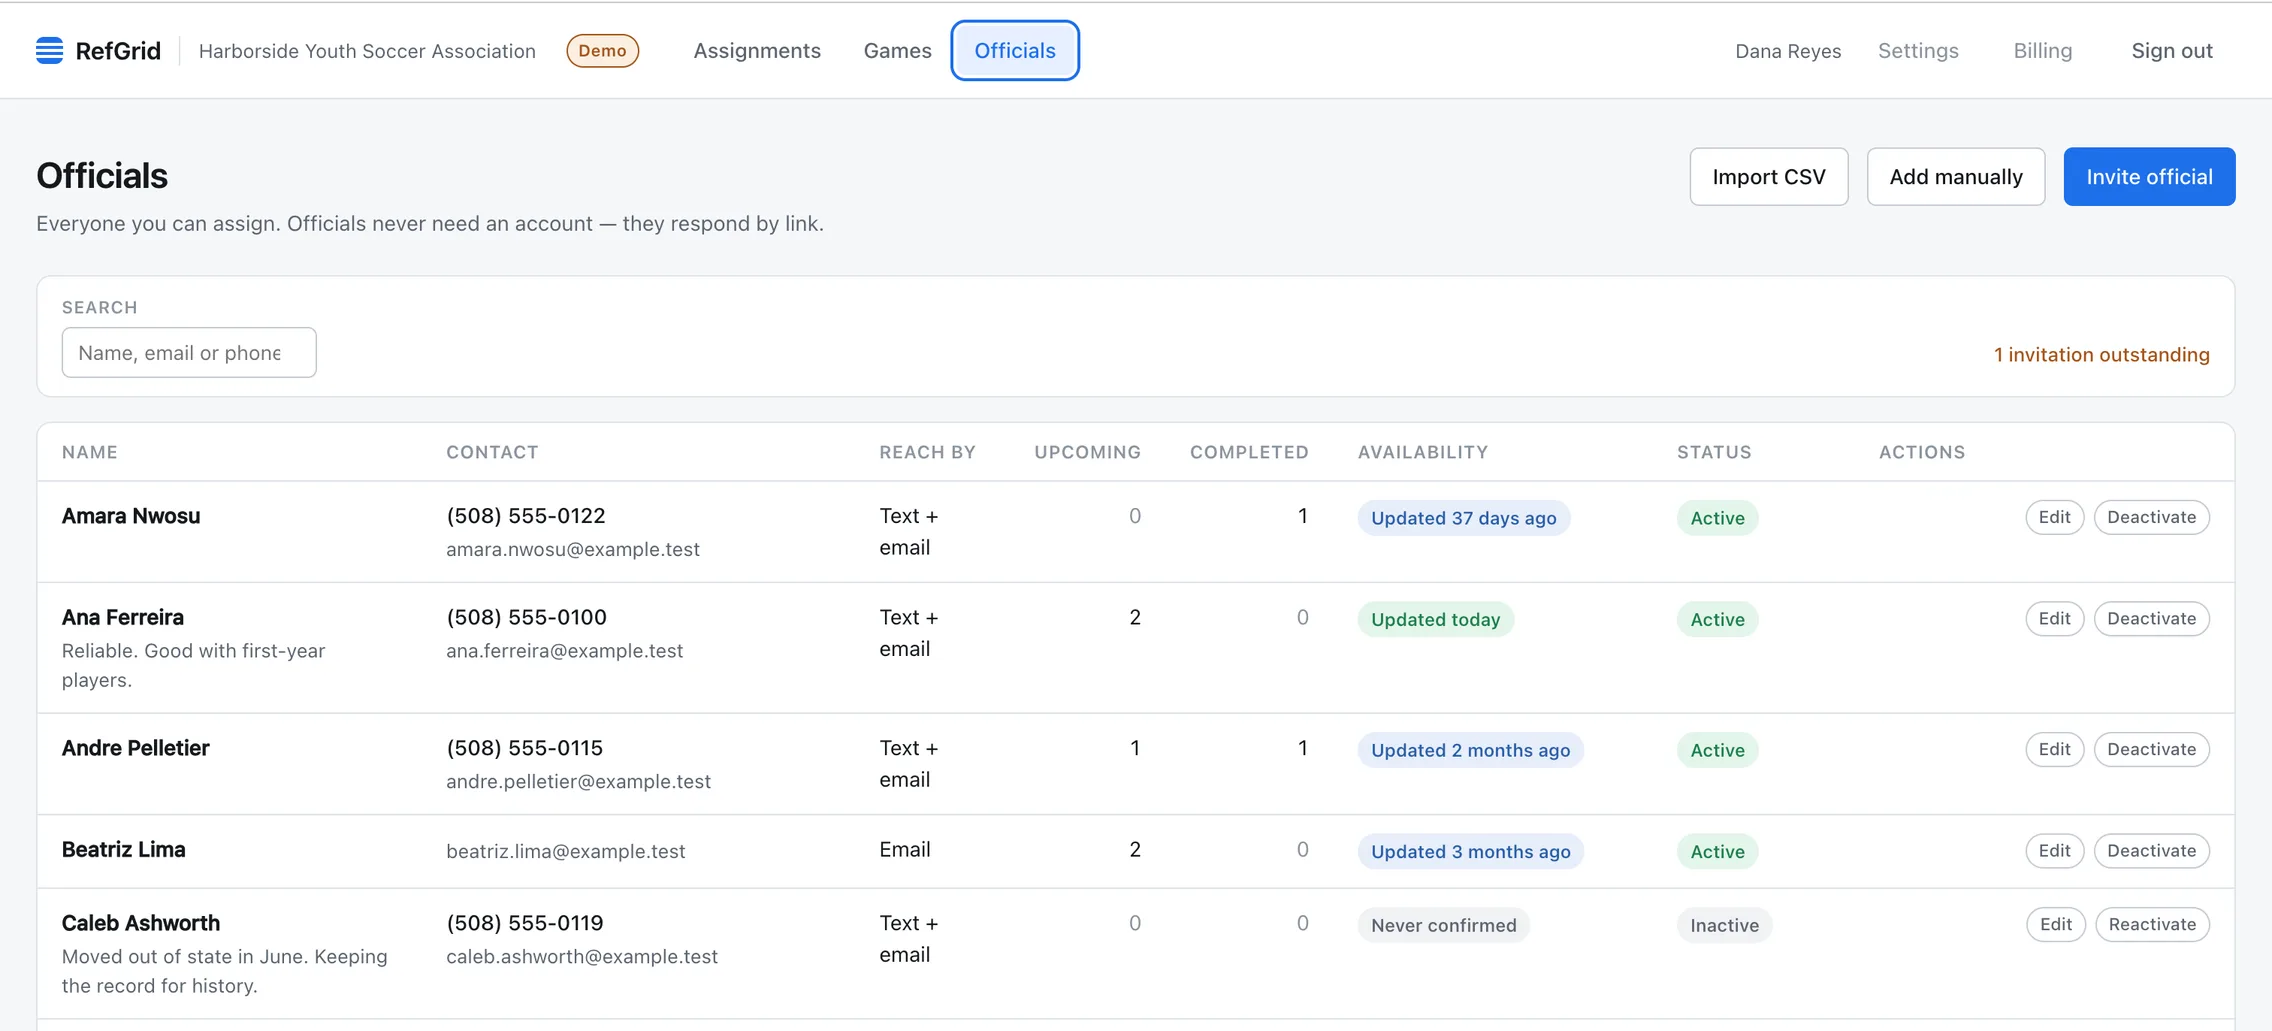The height and width of the screenshot is (1031, 2272).
Task: Edit Beatriz Lima's record
Action: tap(2054, 850)
